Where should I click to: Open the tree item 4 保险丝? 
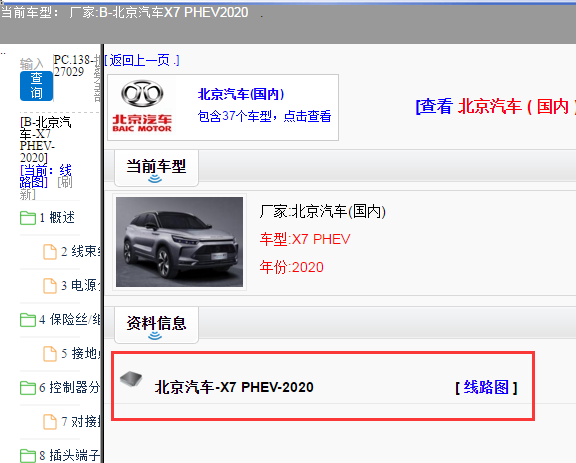(69, 320)
